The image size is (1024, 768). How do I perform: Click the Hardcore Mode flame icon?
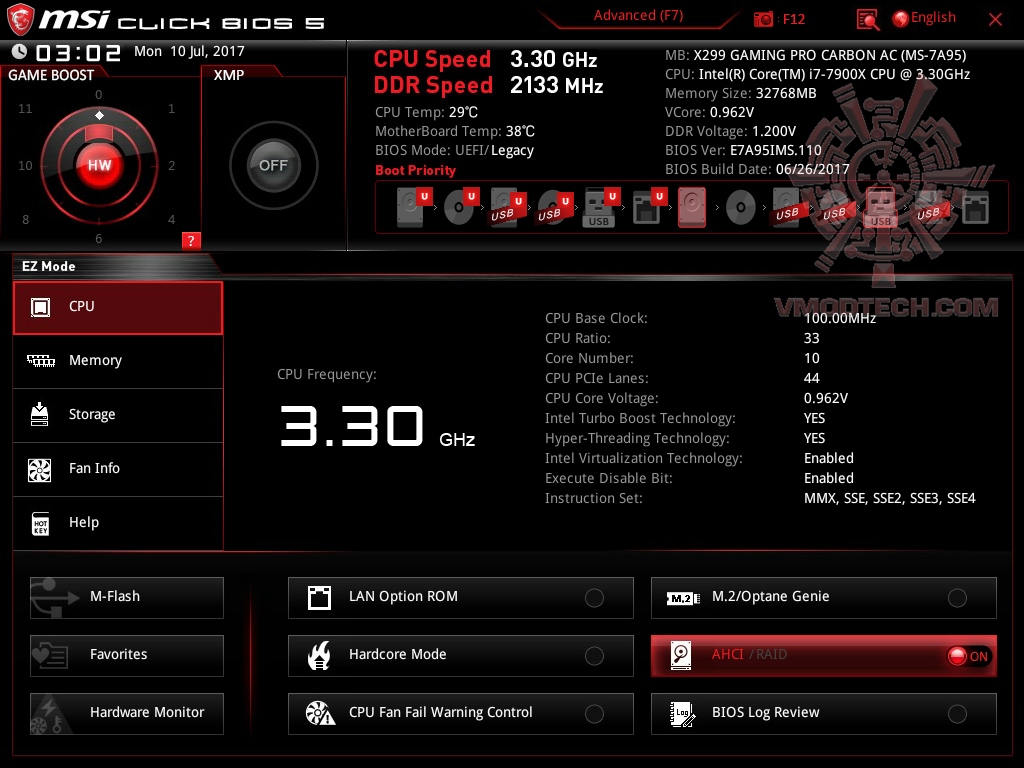(319, 656)
